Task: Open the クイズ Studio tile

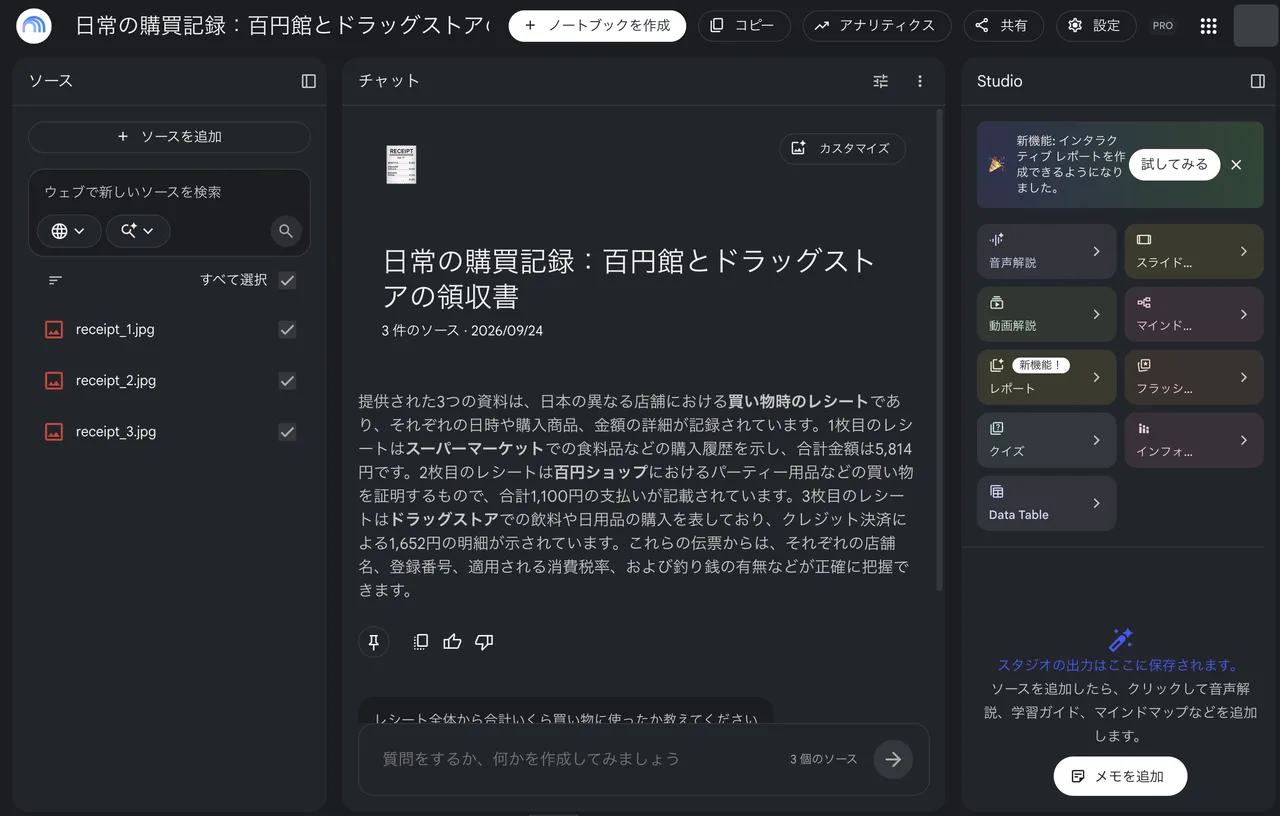Action: pyautogui.click(x=1046, y=440)
